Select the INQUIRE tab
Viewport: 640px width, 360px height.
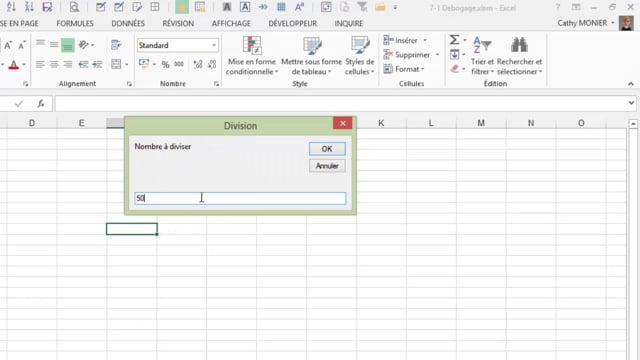349,24
